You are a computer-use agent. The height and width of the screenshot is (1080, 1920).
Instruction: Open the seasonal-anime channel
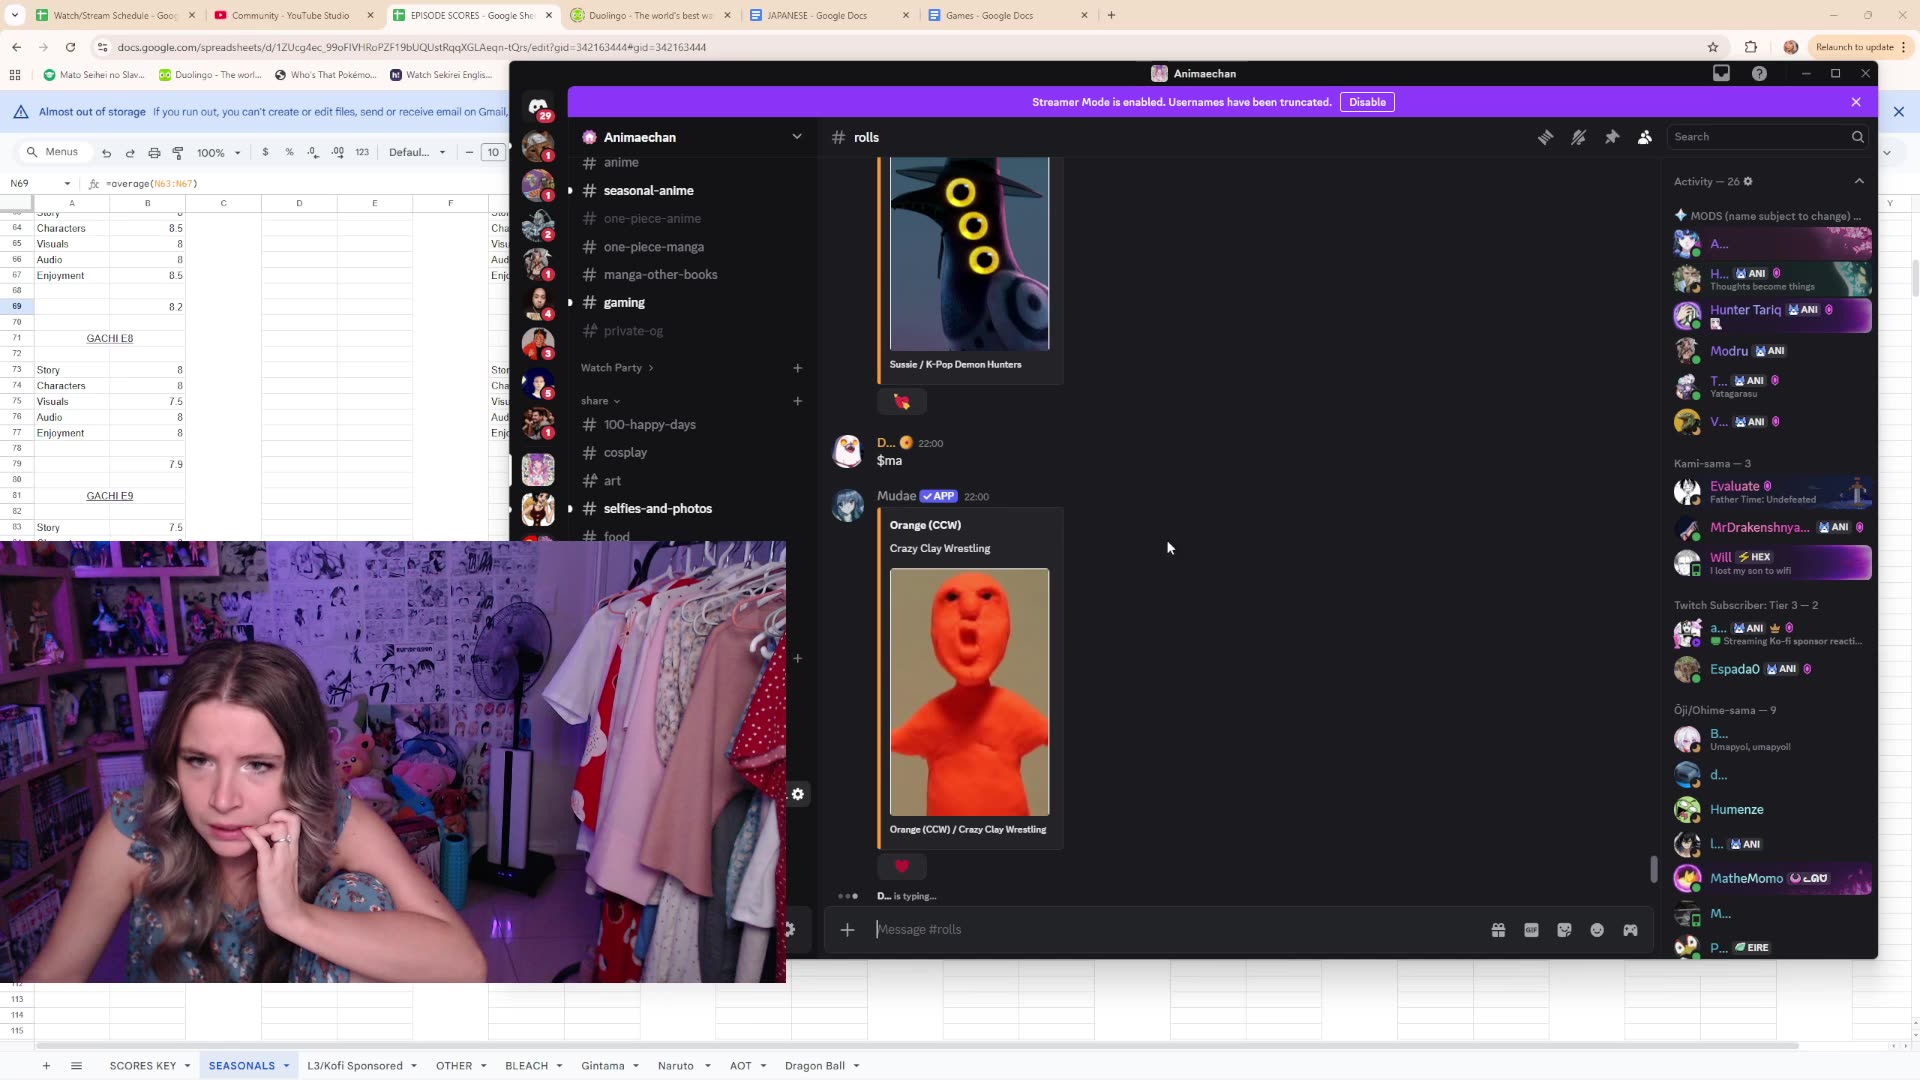tap(648, 191)
